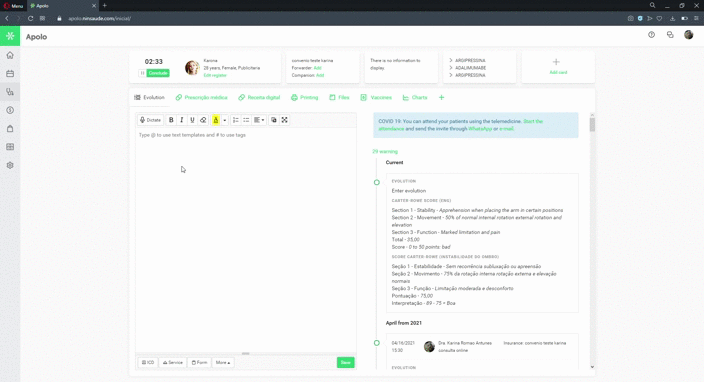704x382 pixels.
Task: Apply italic formatting in the editor toolbar
Action: tap(182, 120)
